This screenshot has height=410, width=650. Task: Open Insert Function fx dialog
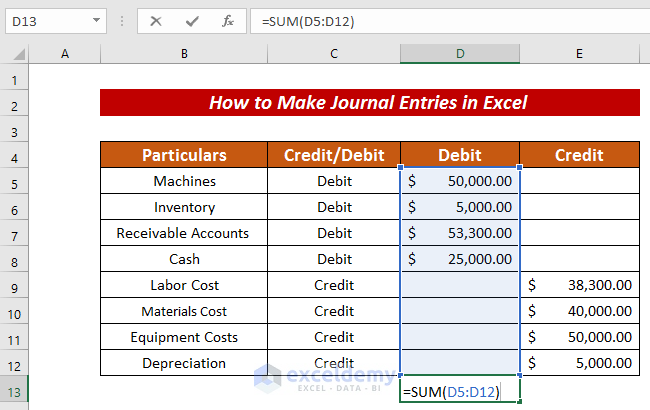coord(228,21)
